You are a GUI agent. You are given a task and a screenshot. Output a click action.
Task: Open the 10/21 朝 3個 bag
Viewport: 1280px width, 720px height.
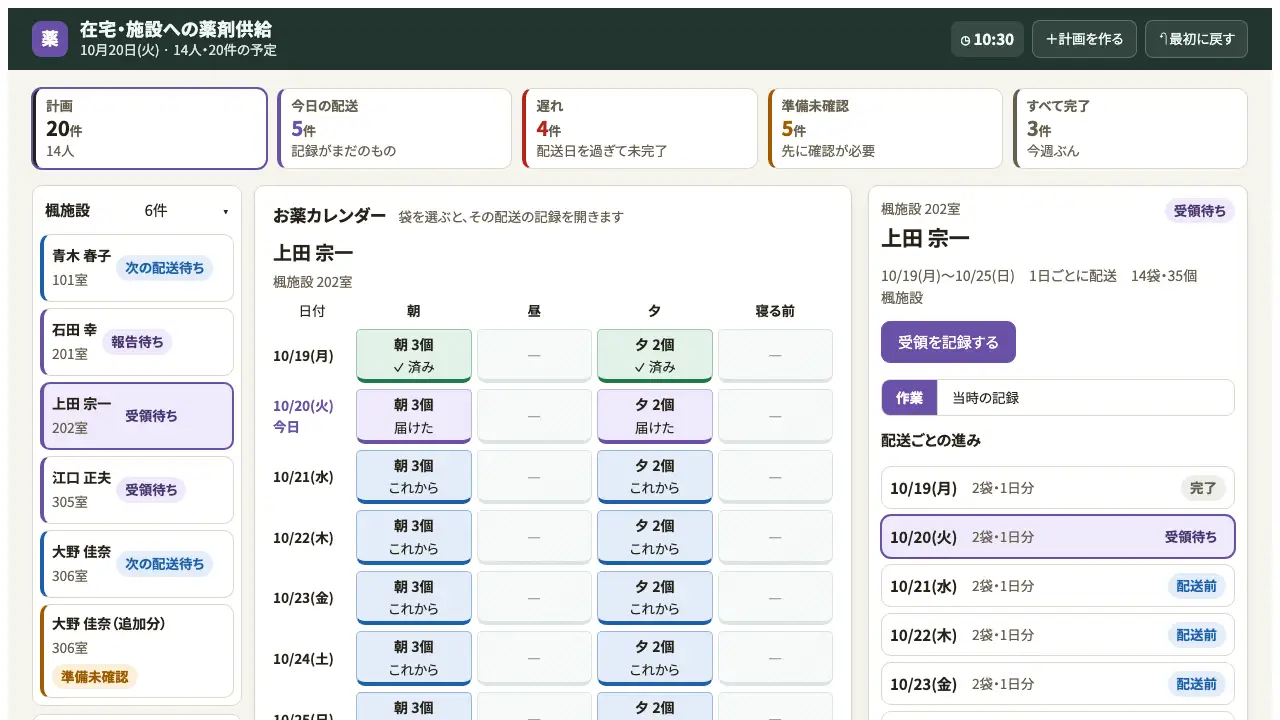[x=414, y=477]
